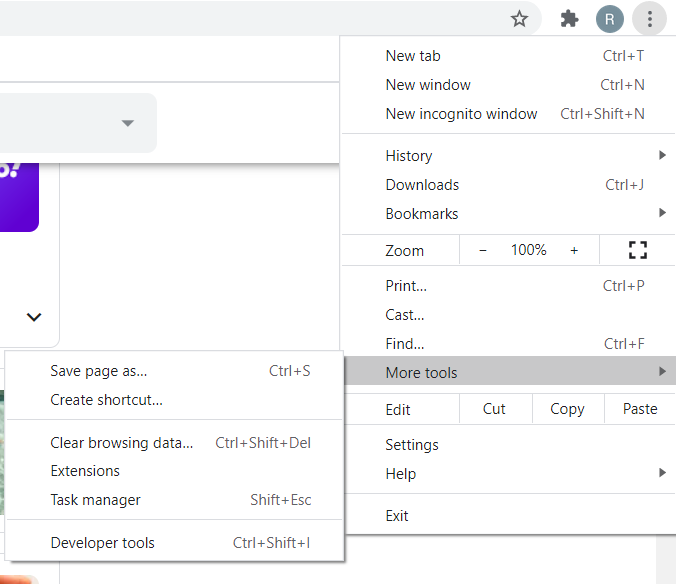Open Developer tools from submenu

(x=103, y=543)
